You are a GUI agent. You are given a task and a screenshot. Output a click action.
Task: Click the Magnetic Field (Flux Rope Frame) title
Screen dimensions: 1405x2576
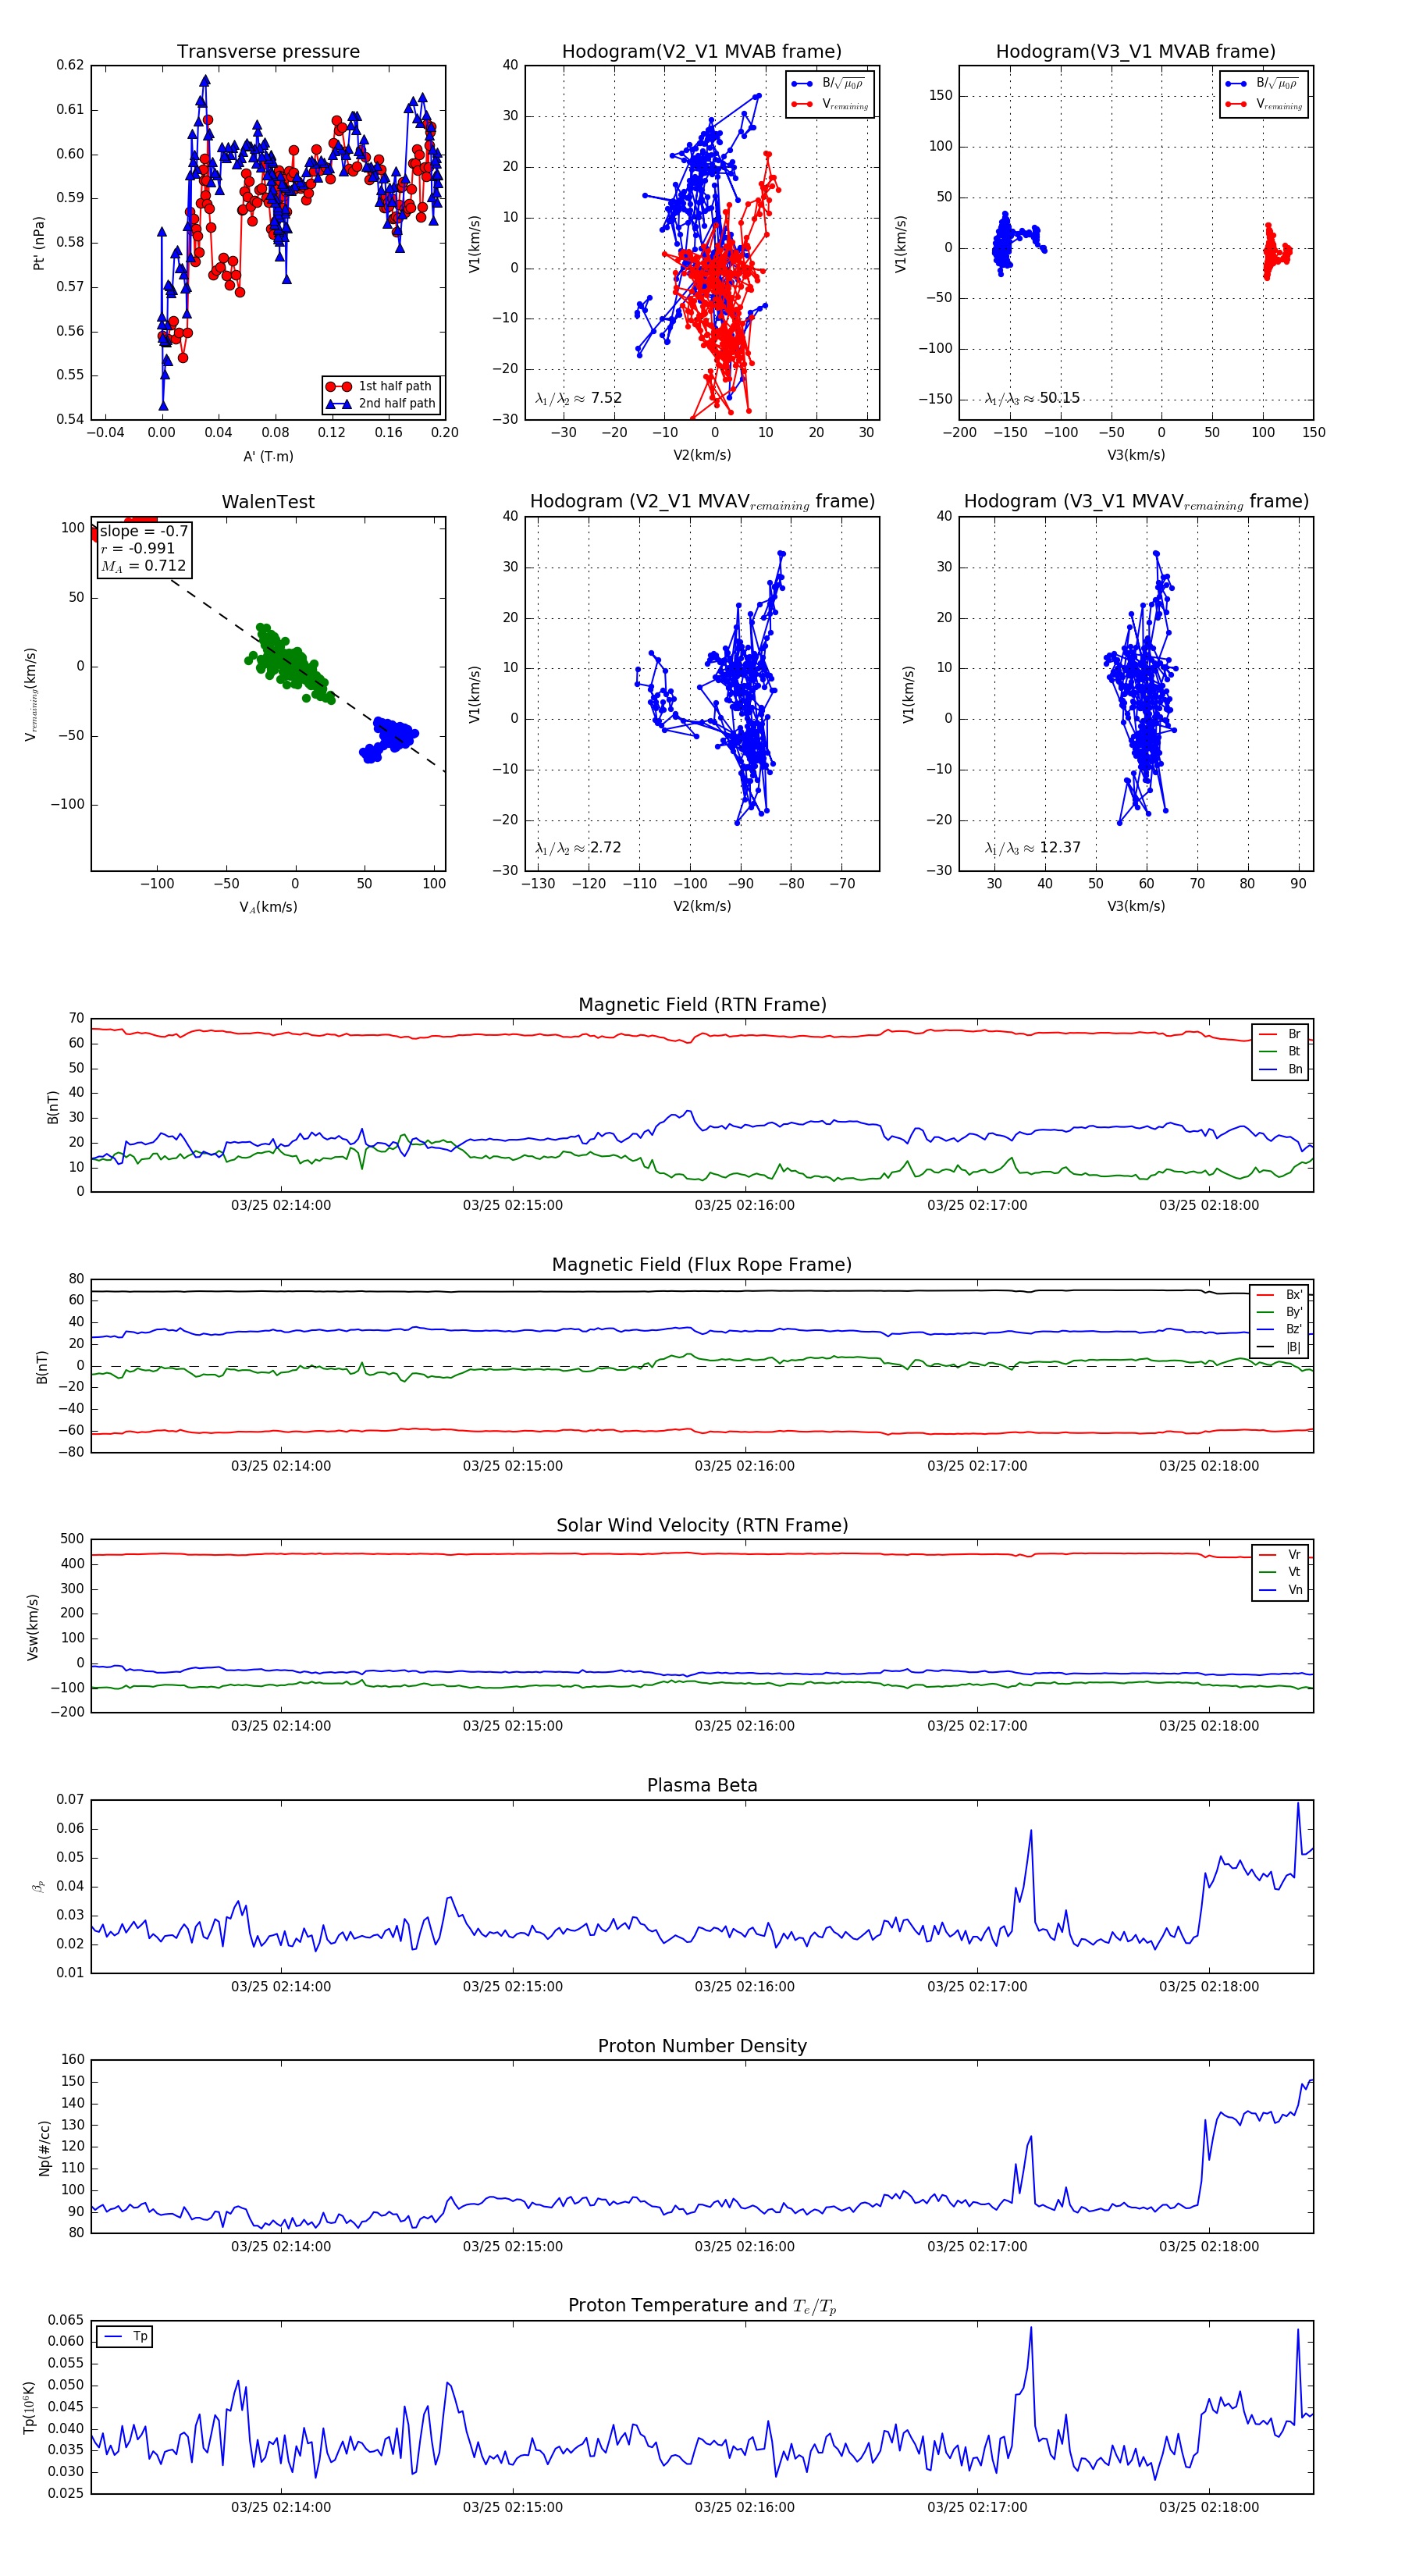(702, 1265)
